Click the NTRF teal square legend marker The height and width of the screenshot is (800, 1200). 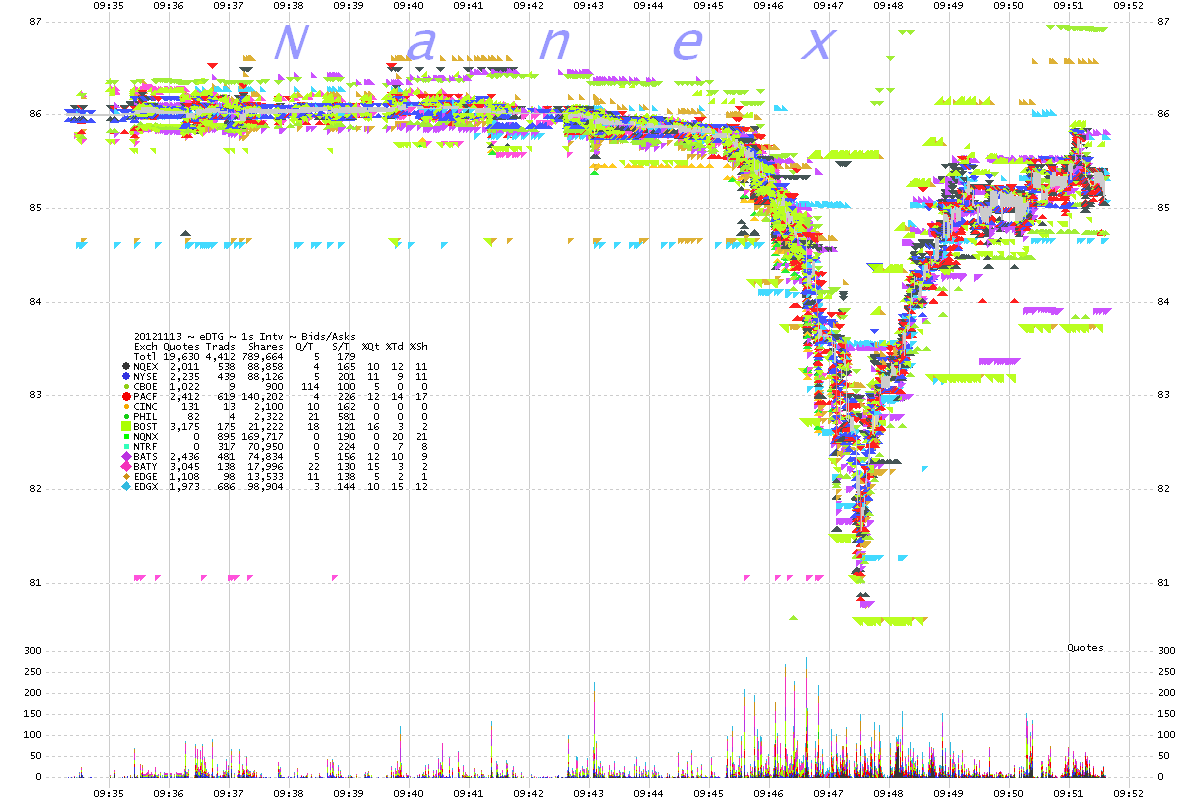coord(125,448)
